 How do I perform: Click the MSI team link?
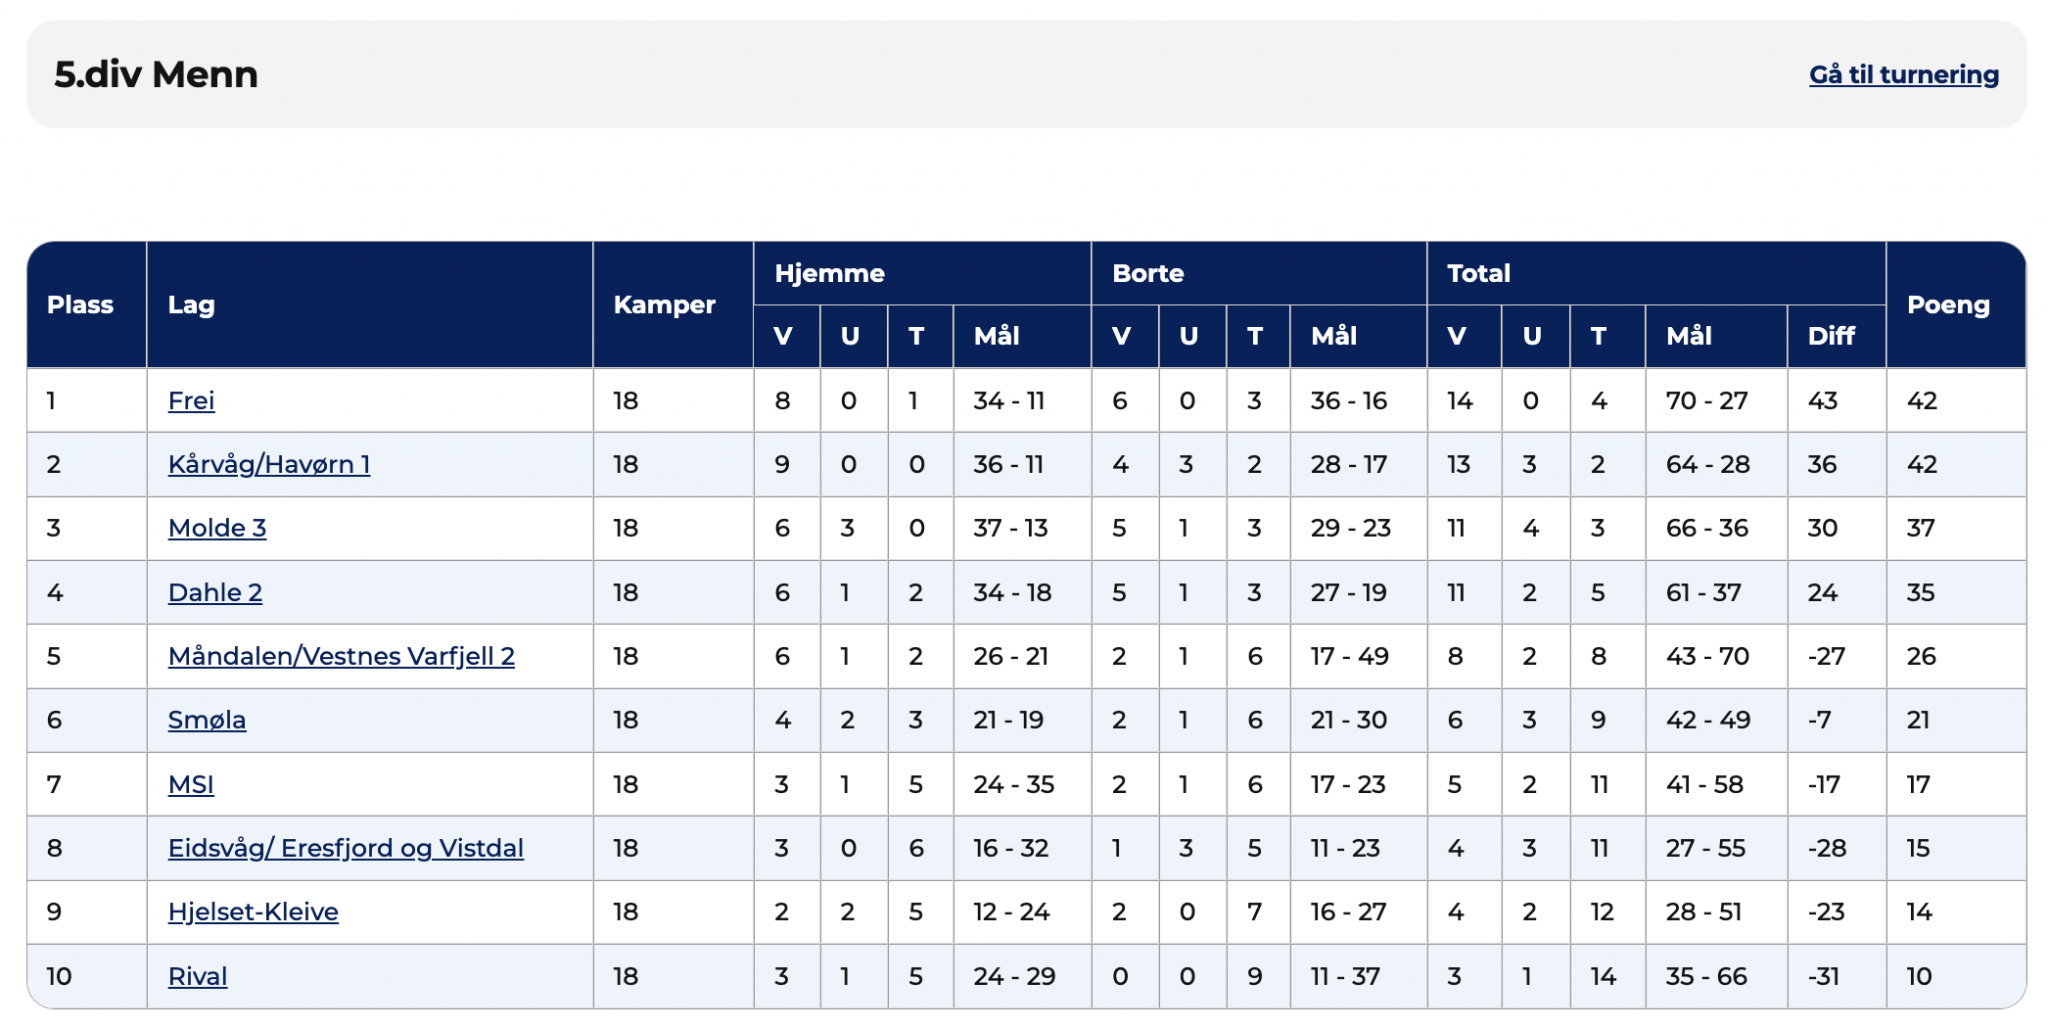click(x=191, y=785)
